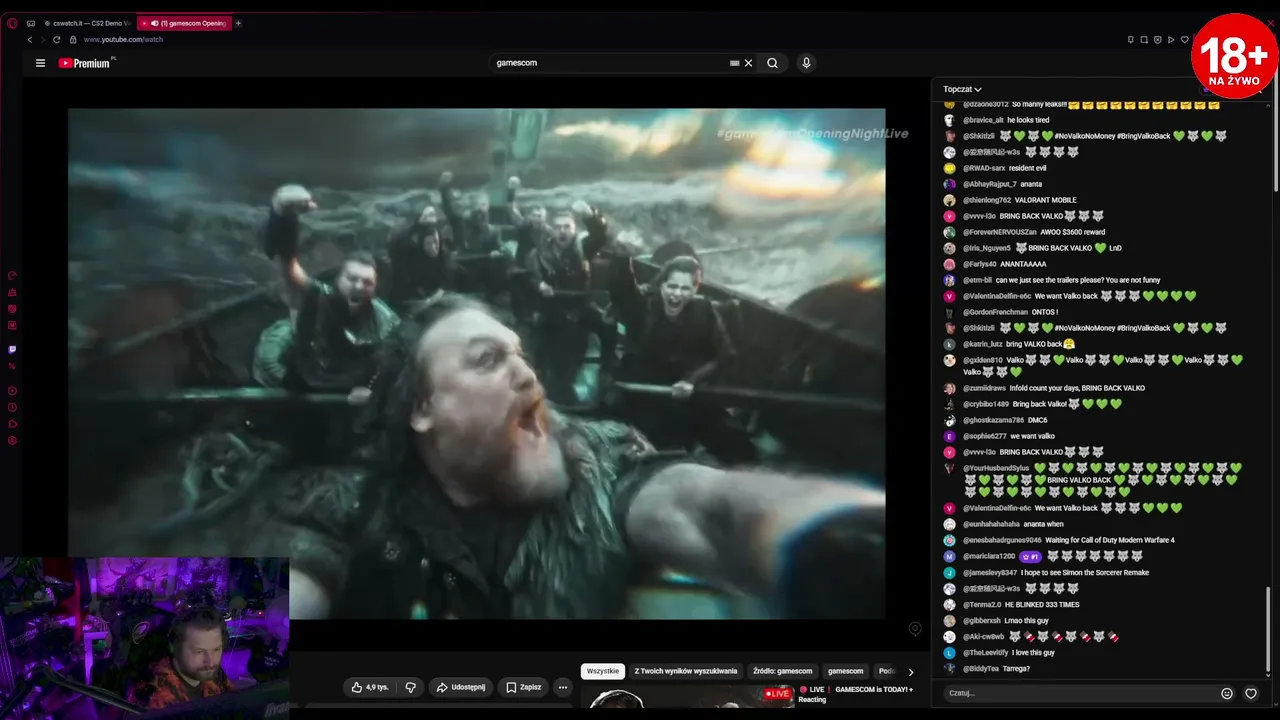The height and width of the screenshot is (720, 1280).
Task: Click the video player frame
Action: point(476,364)
